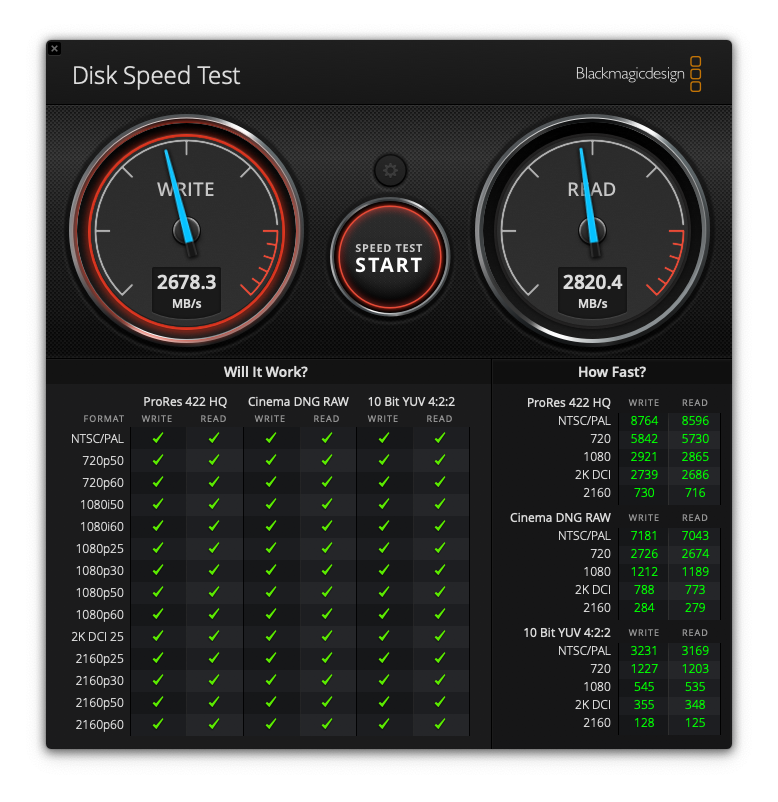The image size is (778, 802).
Task: Select the NTSC/PAL format row label
Action: coord(97,439)
